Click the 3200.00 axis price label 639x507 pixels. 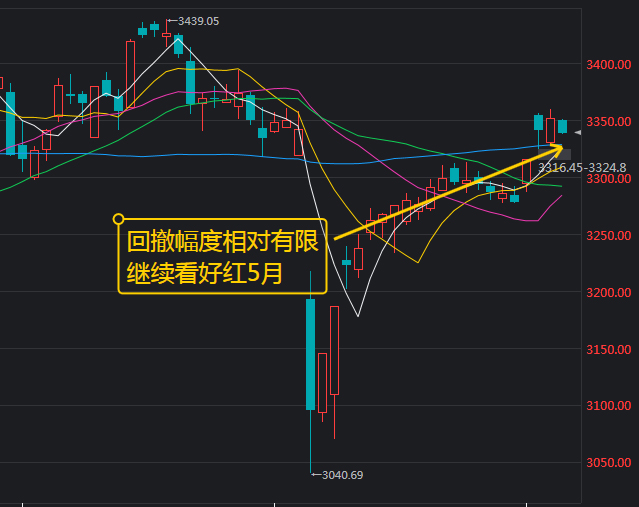tap(608, 292)
